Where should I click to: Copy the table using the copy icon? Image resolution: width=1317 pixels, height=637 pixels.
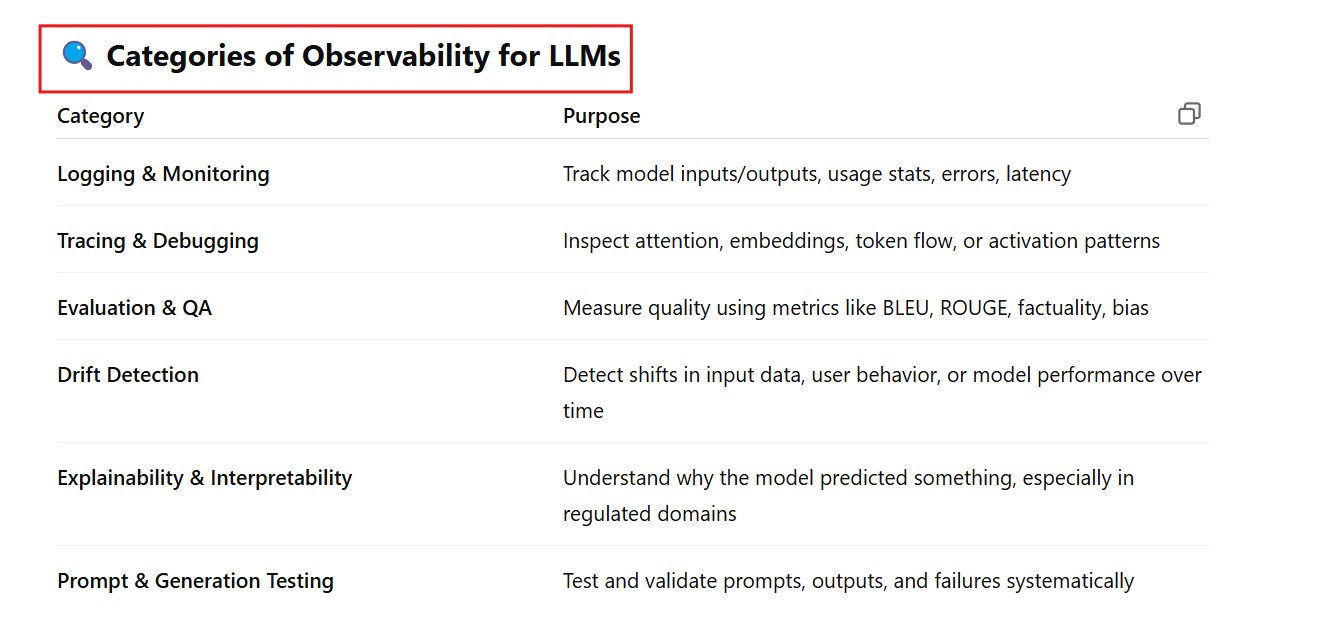pos(1189,114)
